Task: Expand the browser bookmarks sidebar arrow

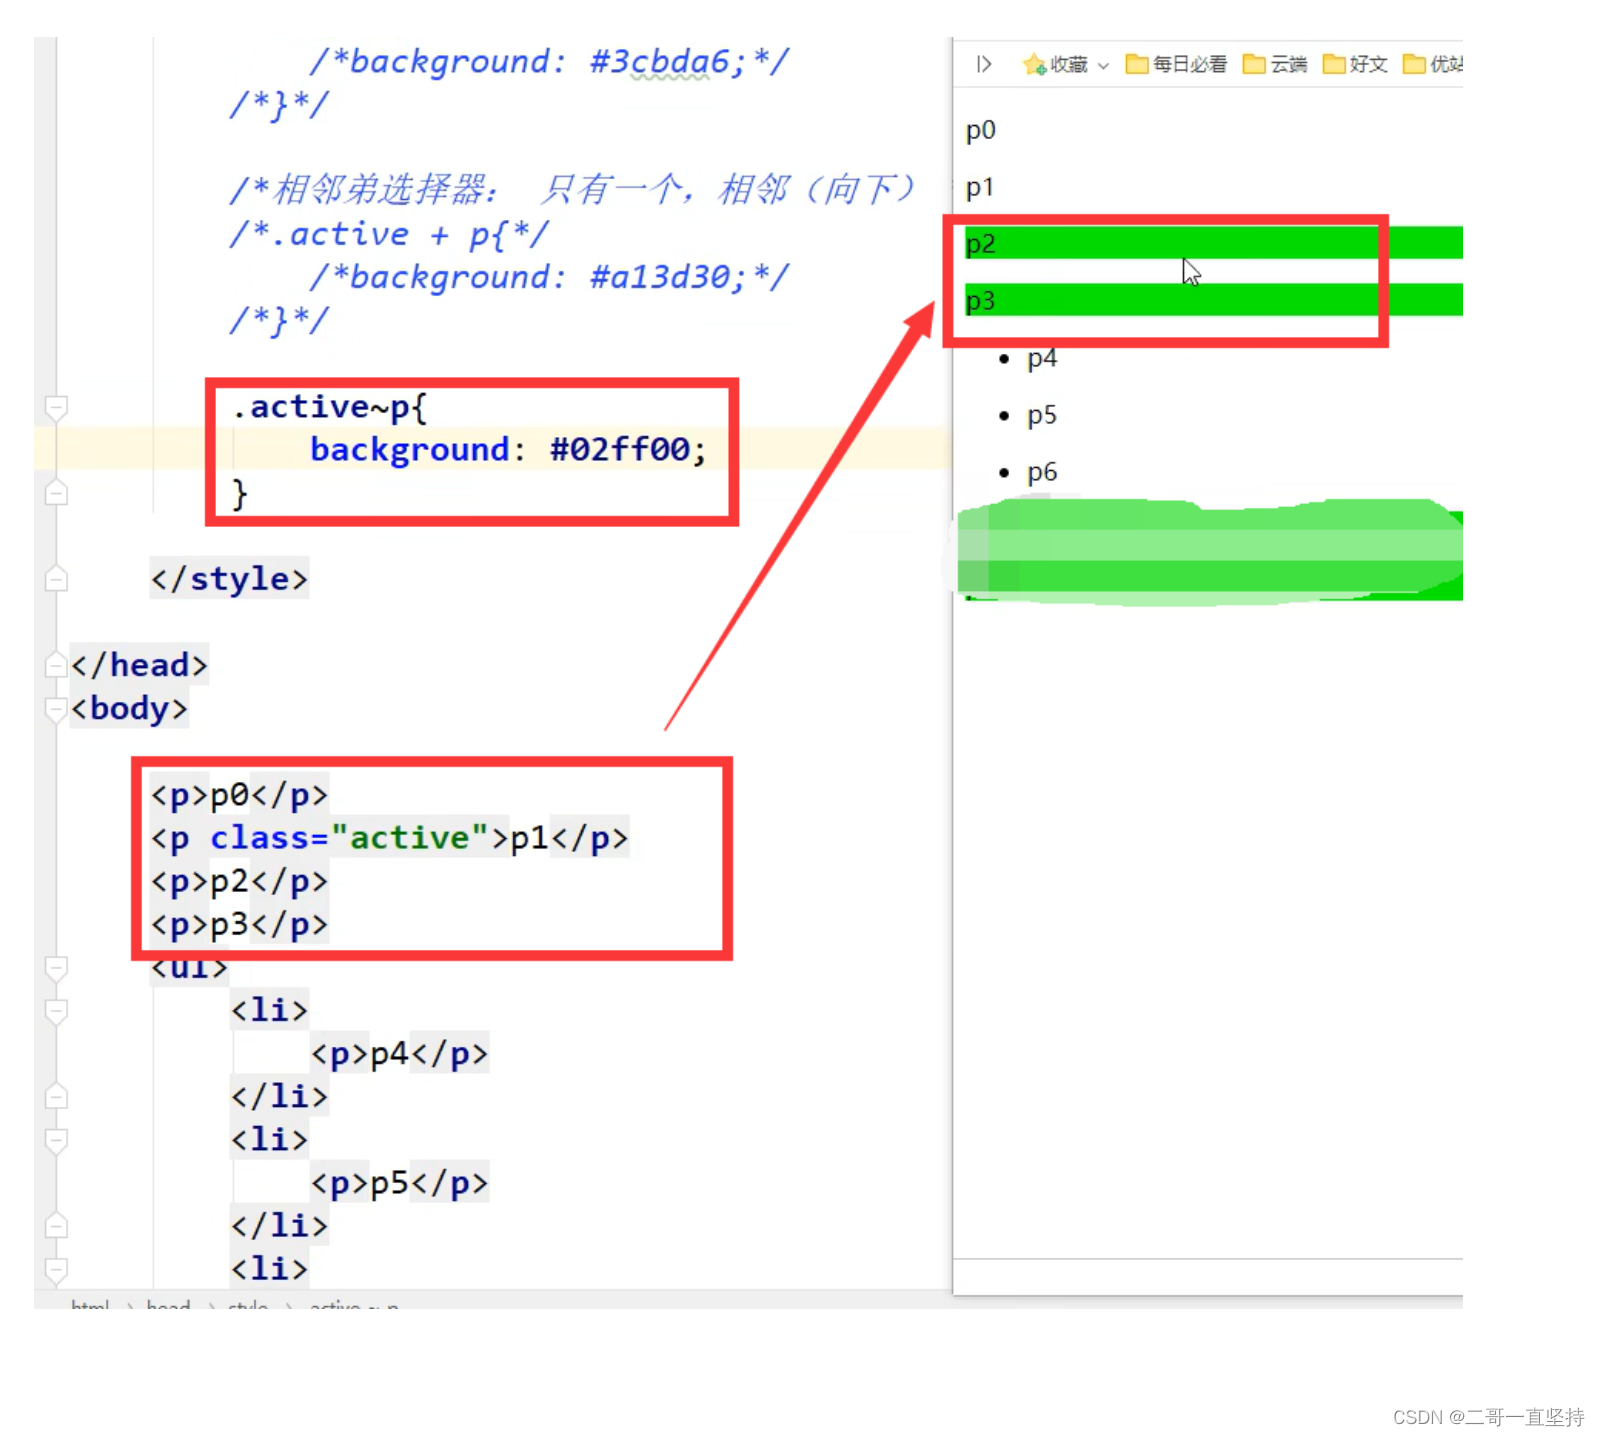Action: tap(984, 64)
